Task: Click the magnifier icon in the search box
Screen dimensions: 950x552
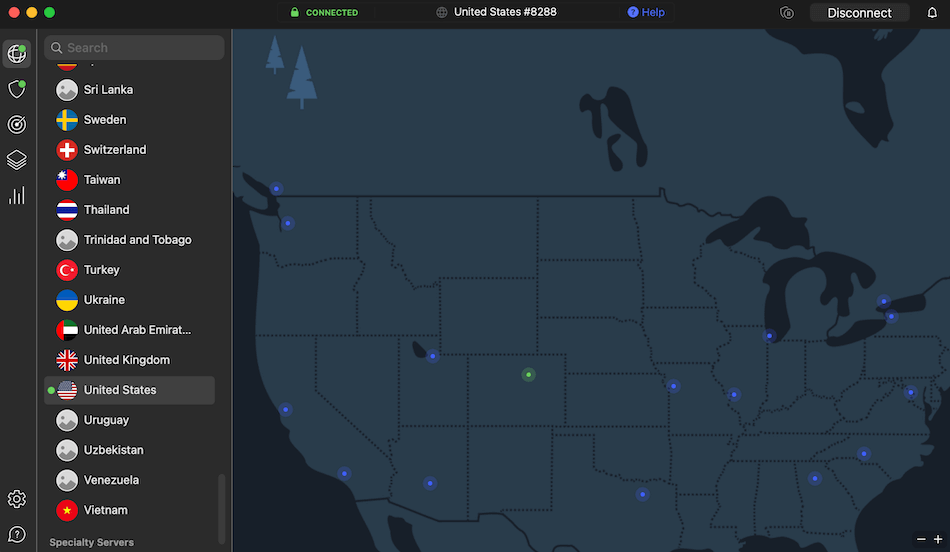Action: pos(56,48)
